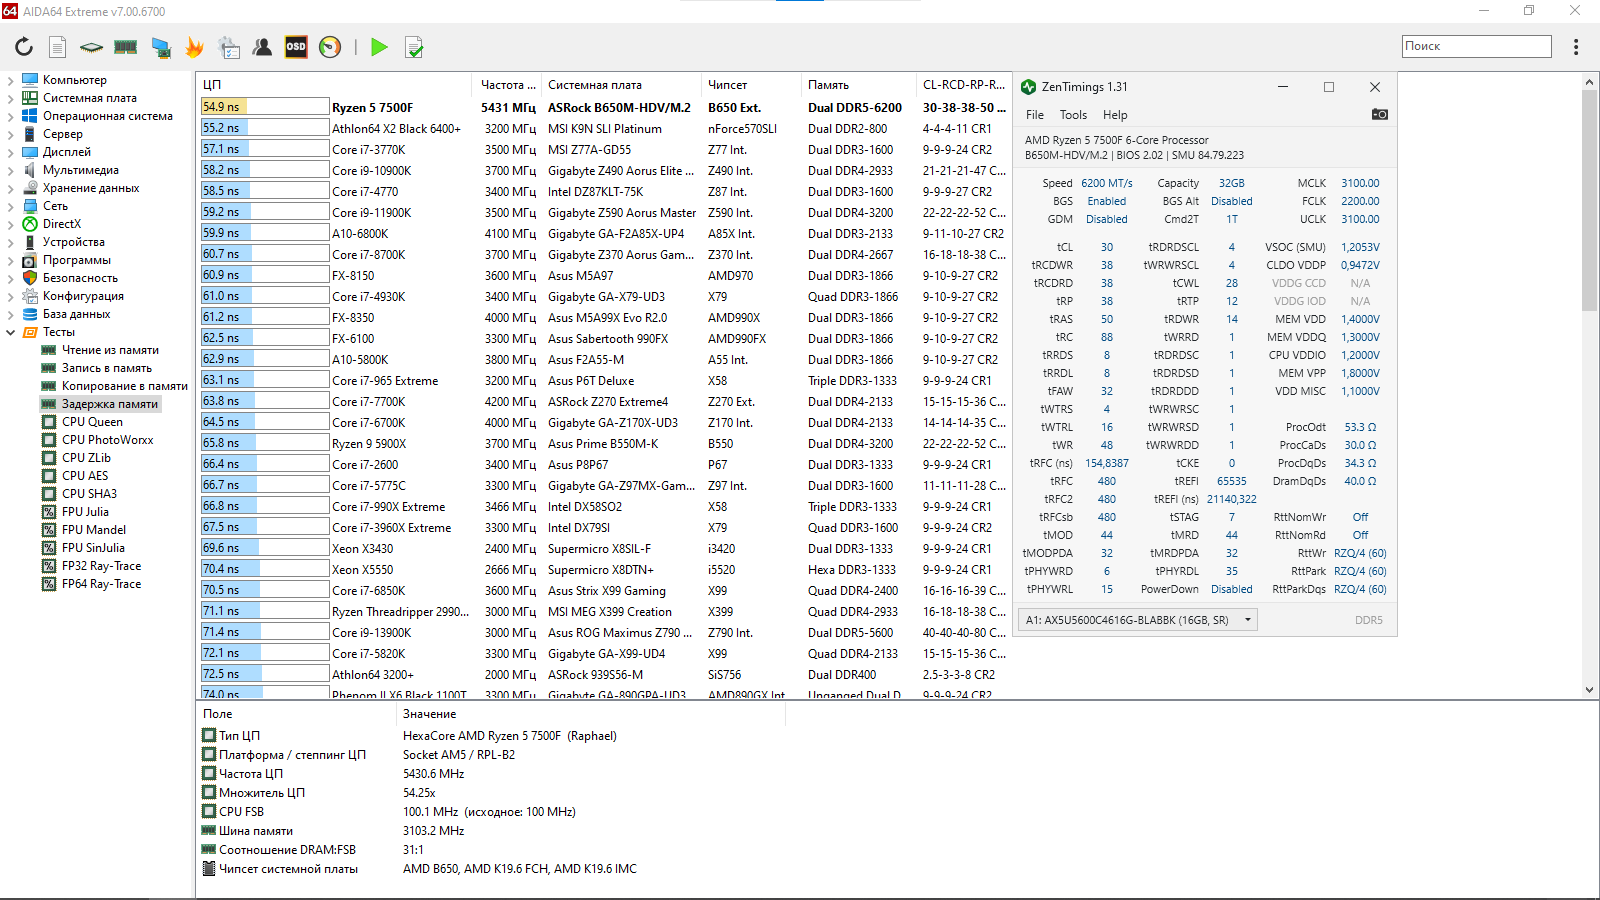The image size is (1600, 900).
Task: Click the memory icon beside Чтение из памяти
Action: tap(49, 350)
